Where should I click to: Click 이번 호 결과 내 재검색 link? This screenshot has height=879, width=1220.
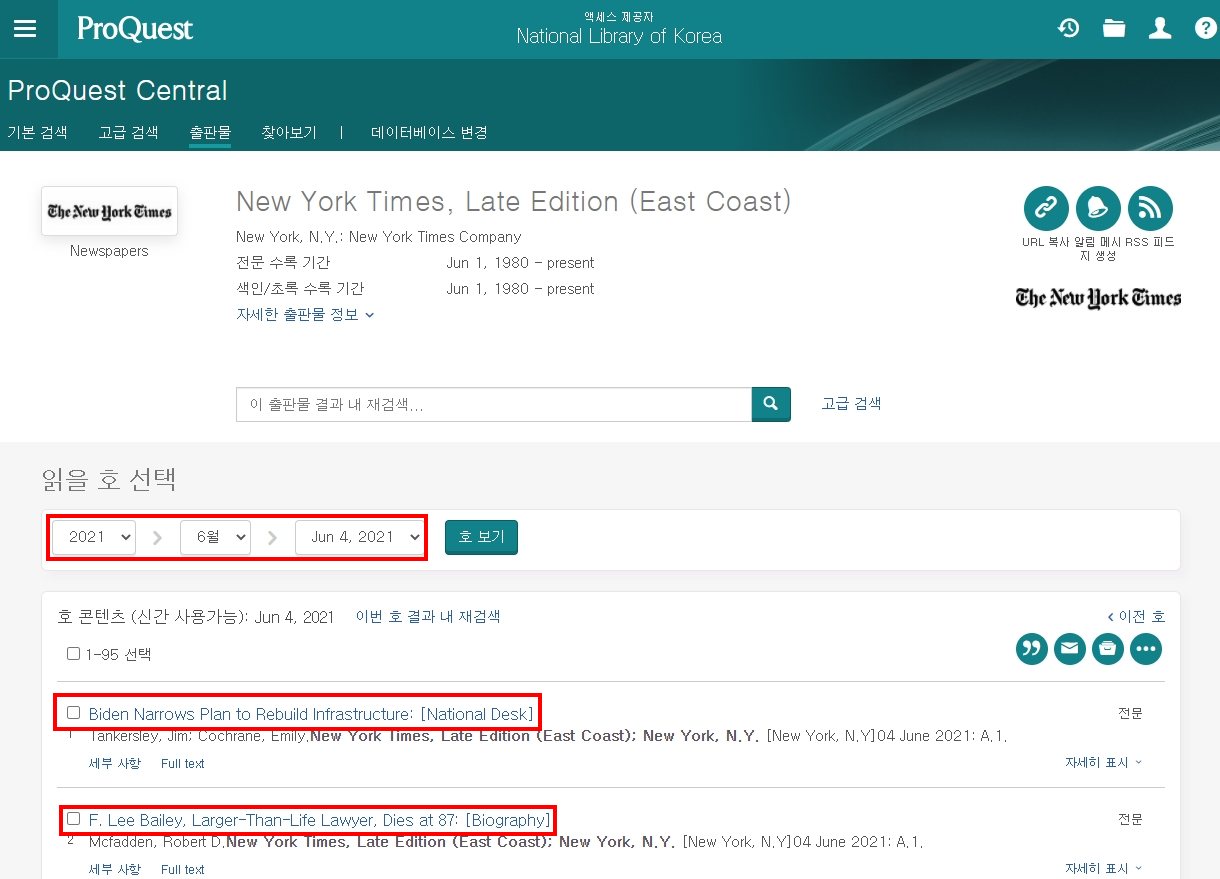[428, 617]
